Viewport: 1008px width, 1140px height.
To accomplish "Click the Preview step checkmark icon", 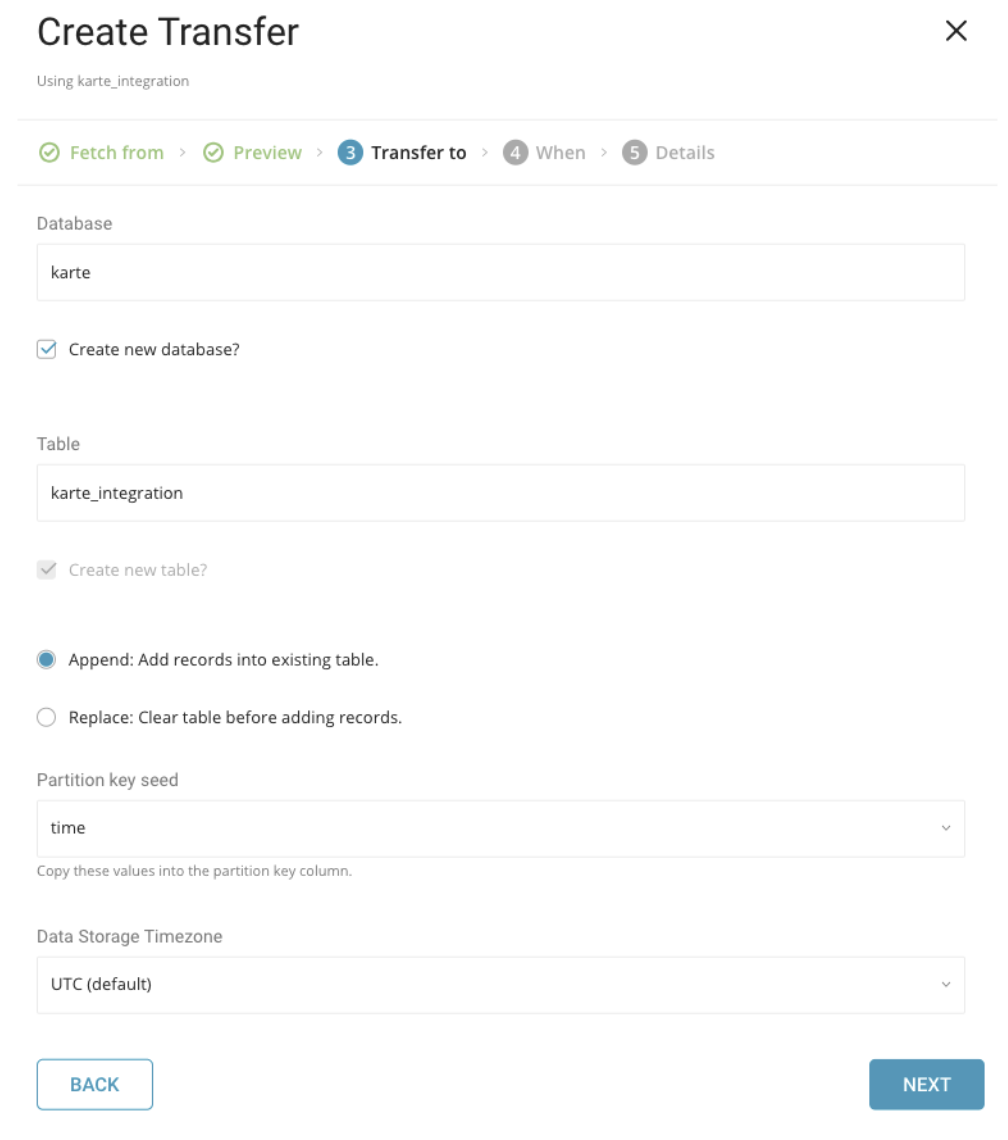I will pyautogui.click(x=213, y=153).
